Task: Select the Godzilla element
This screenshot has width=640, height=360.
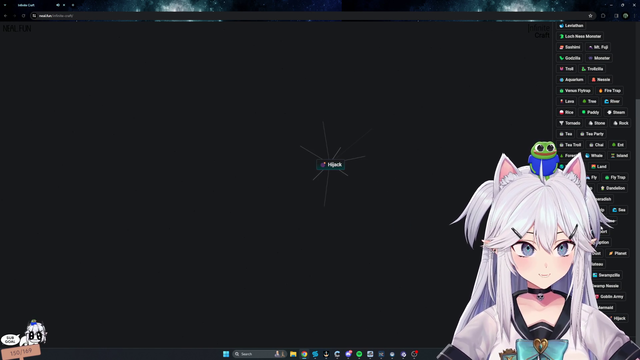Action: [569, 58]
